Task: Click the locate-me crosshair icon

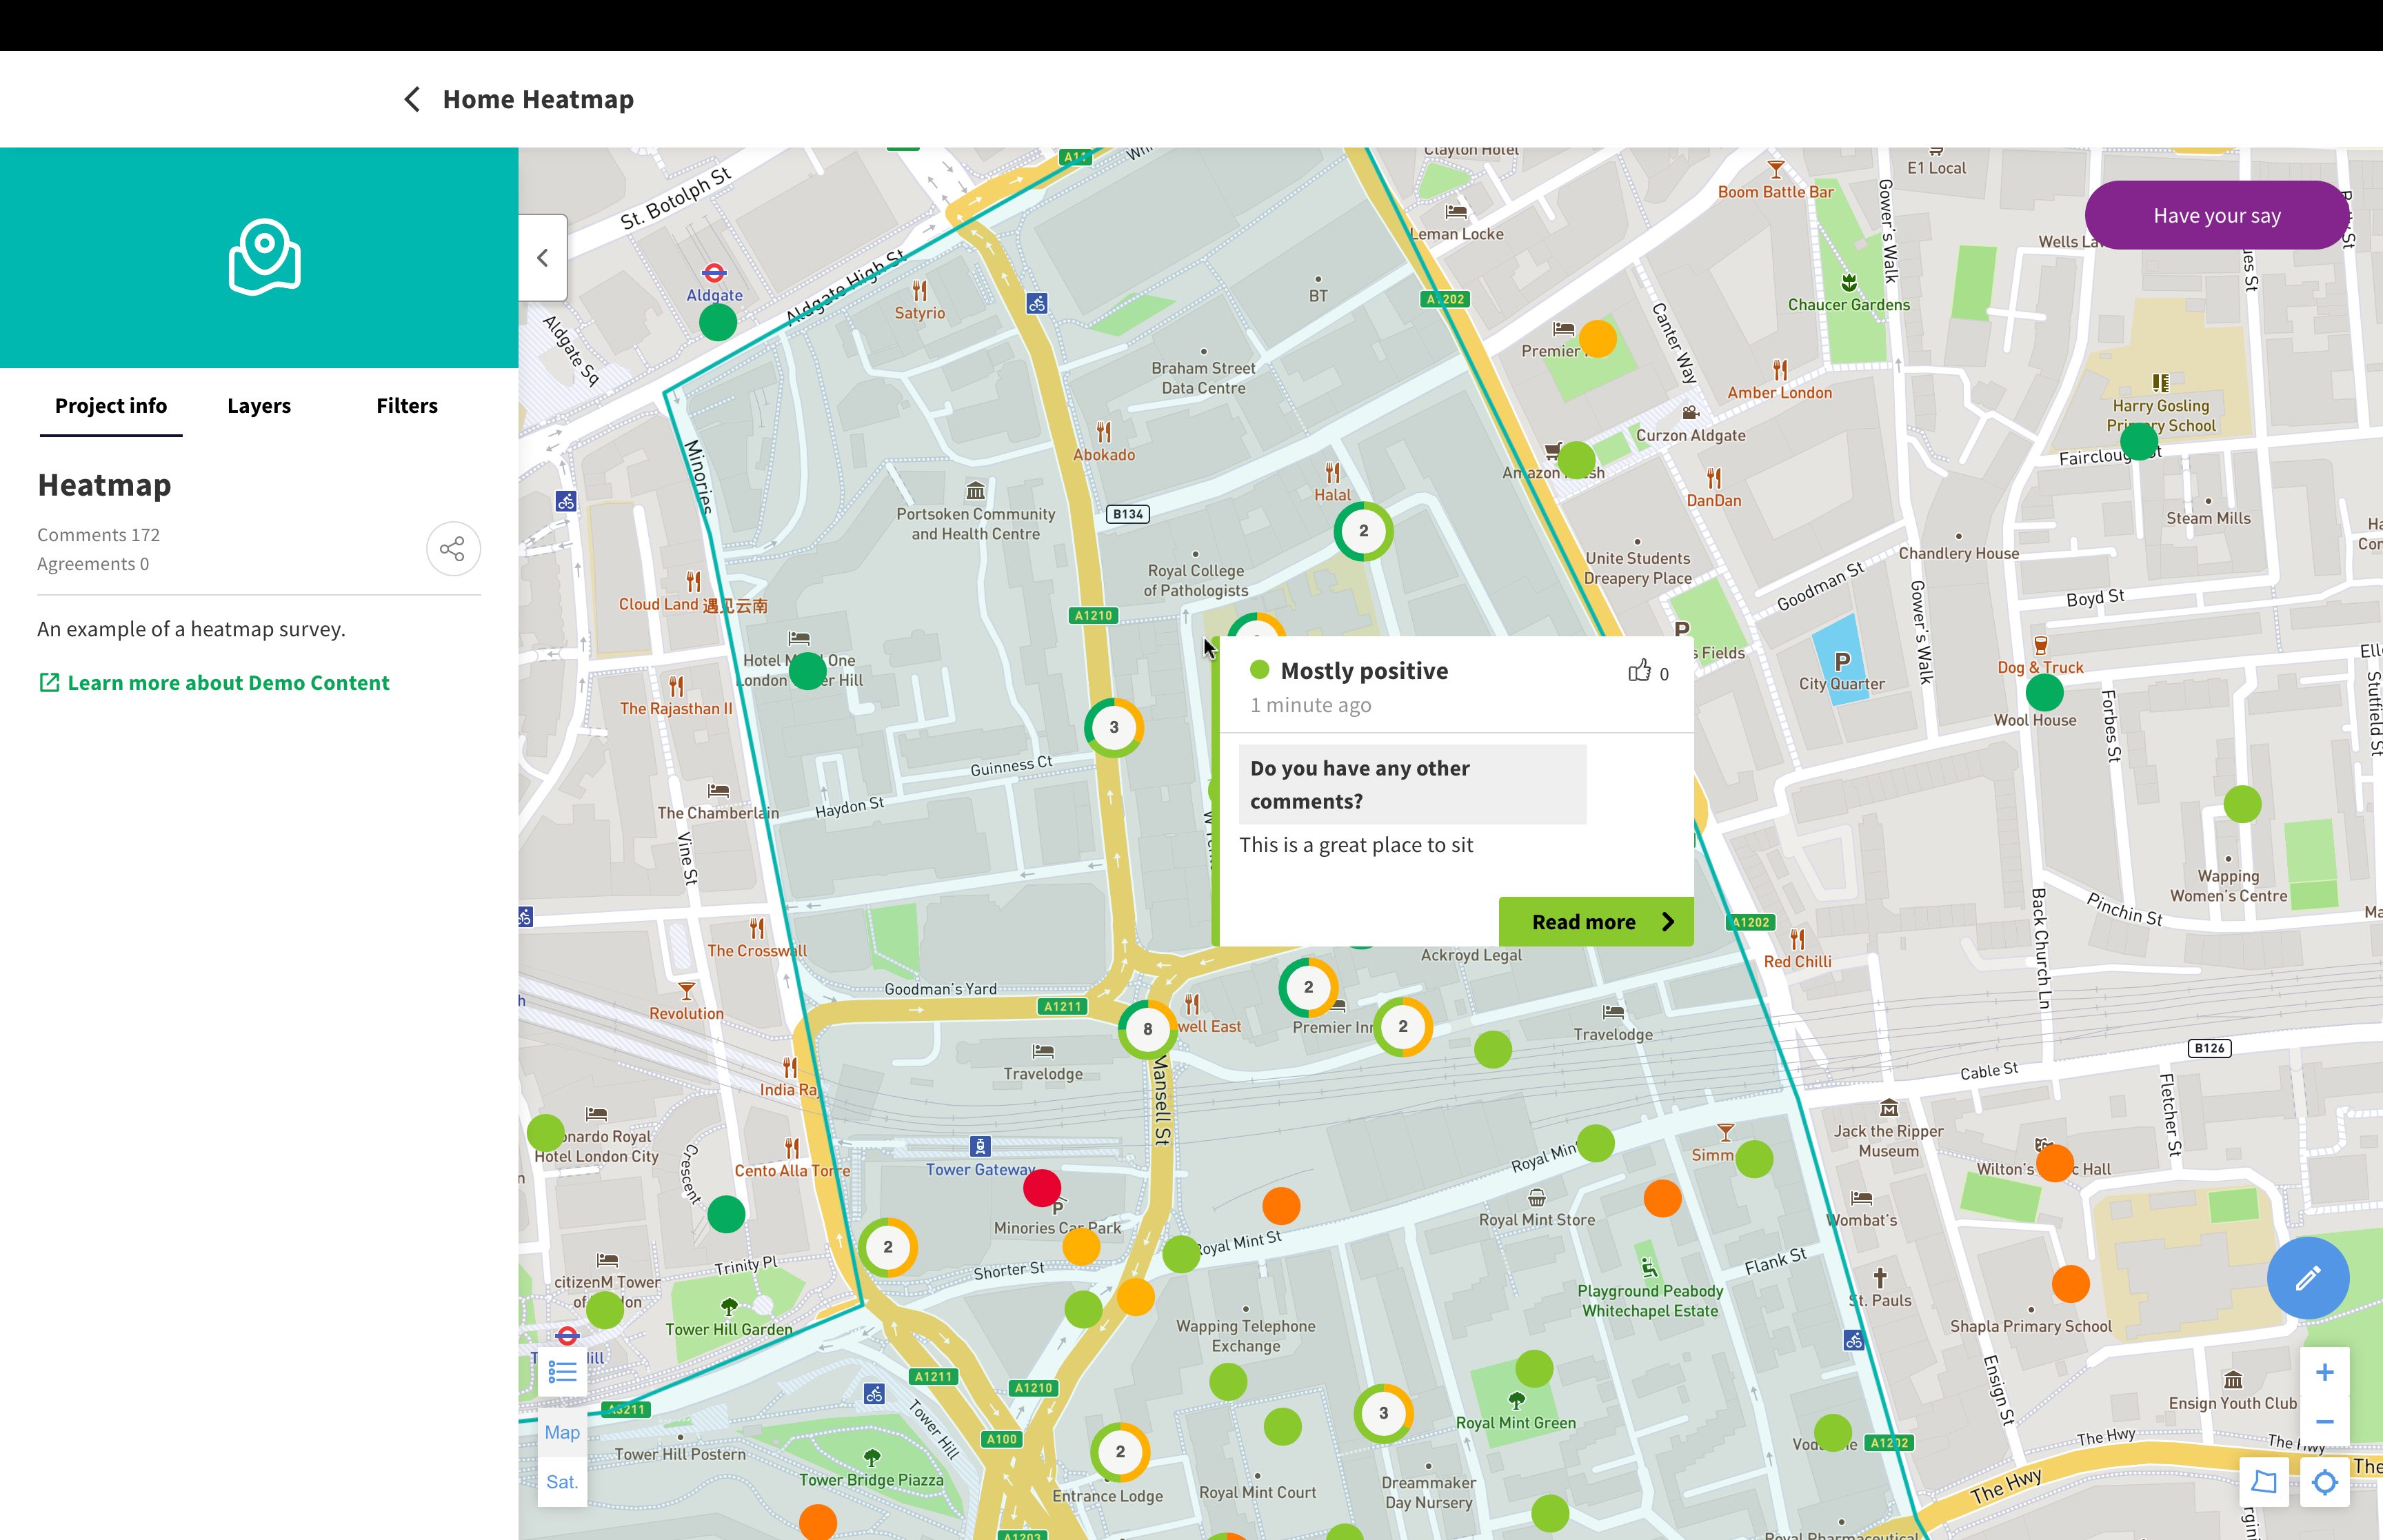Action: 2324,1482
